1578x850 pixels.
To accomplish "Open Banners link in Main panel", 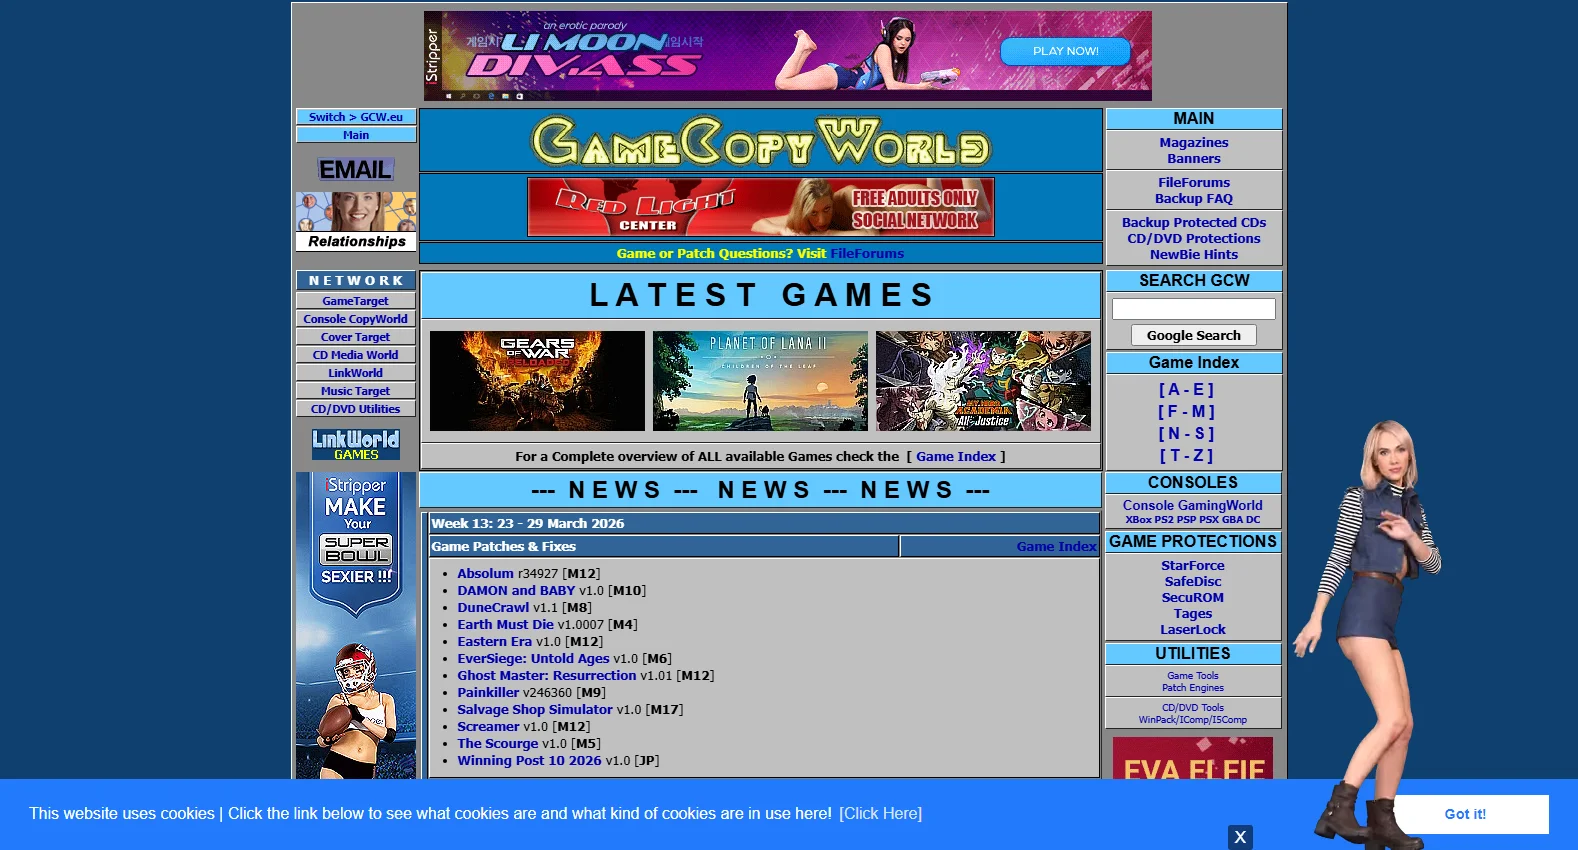I will (1194, 159).
